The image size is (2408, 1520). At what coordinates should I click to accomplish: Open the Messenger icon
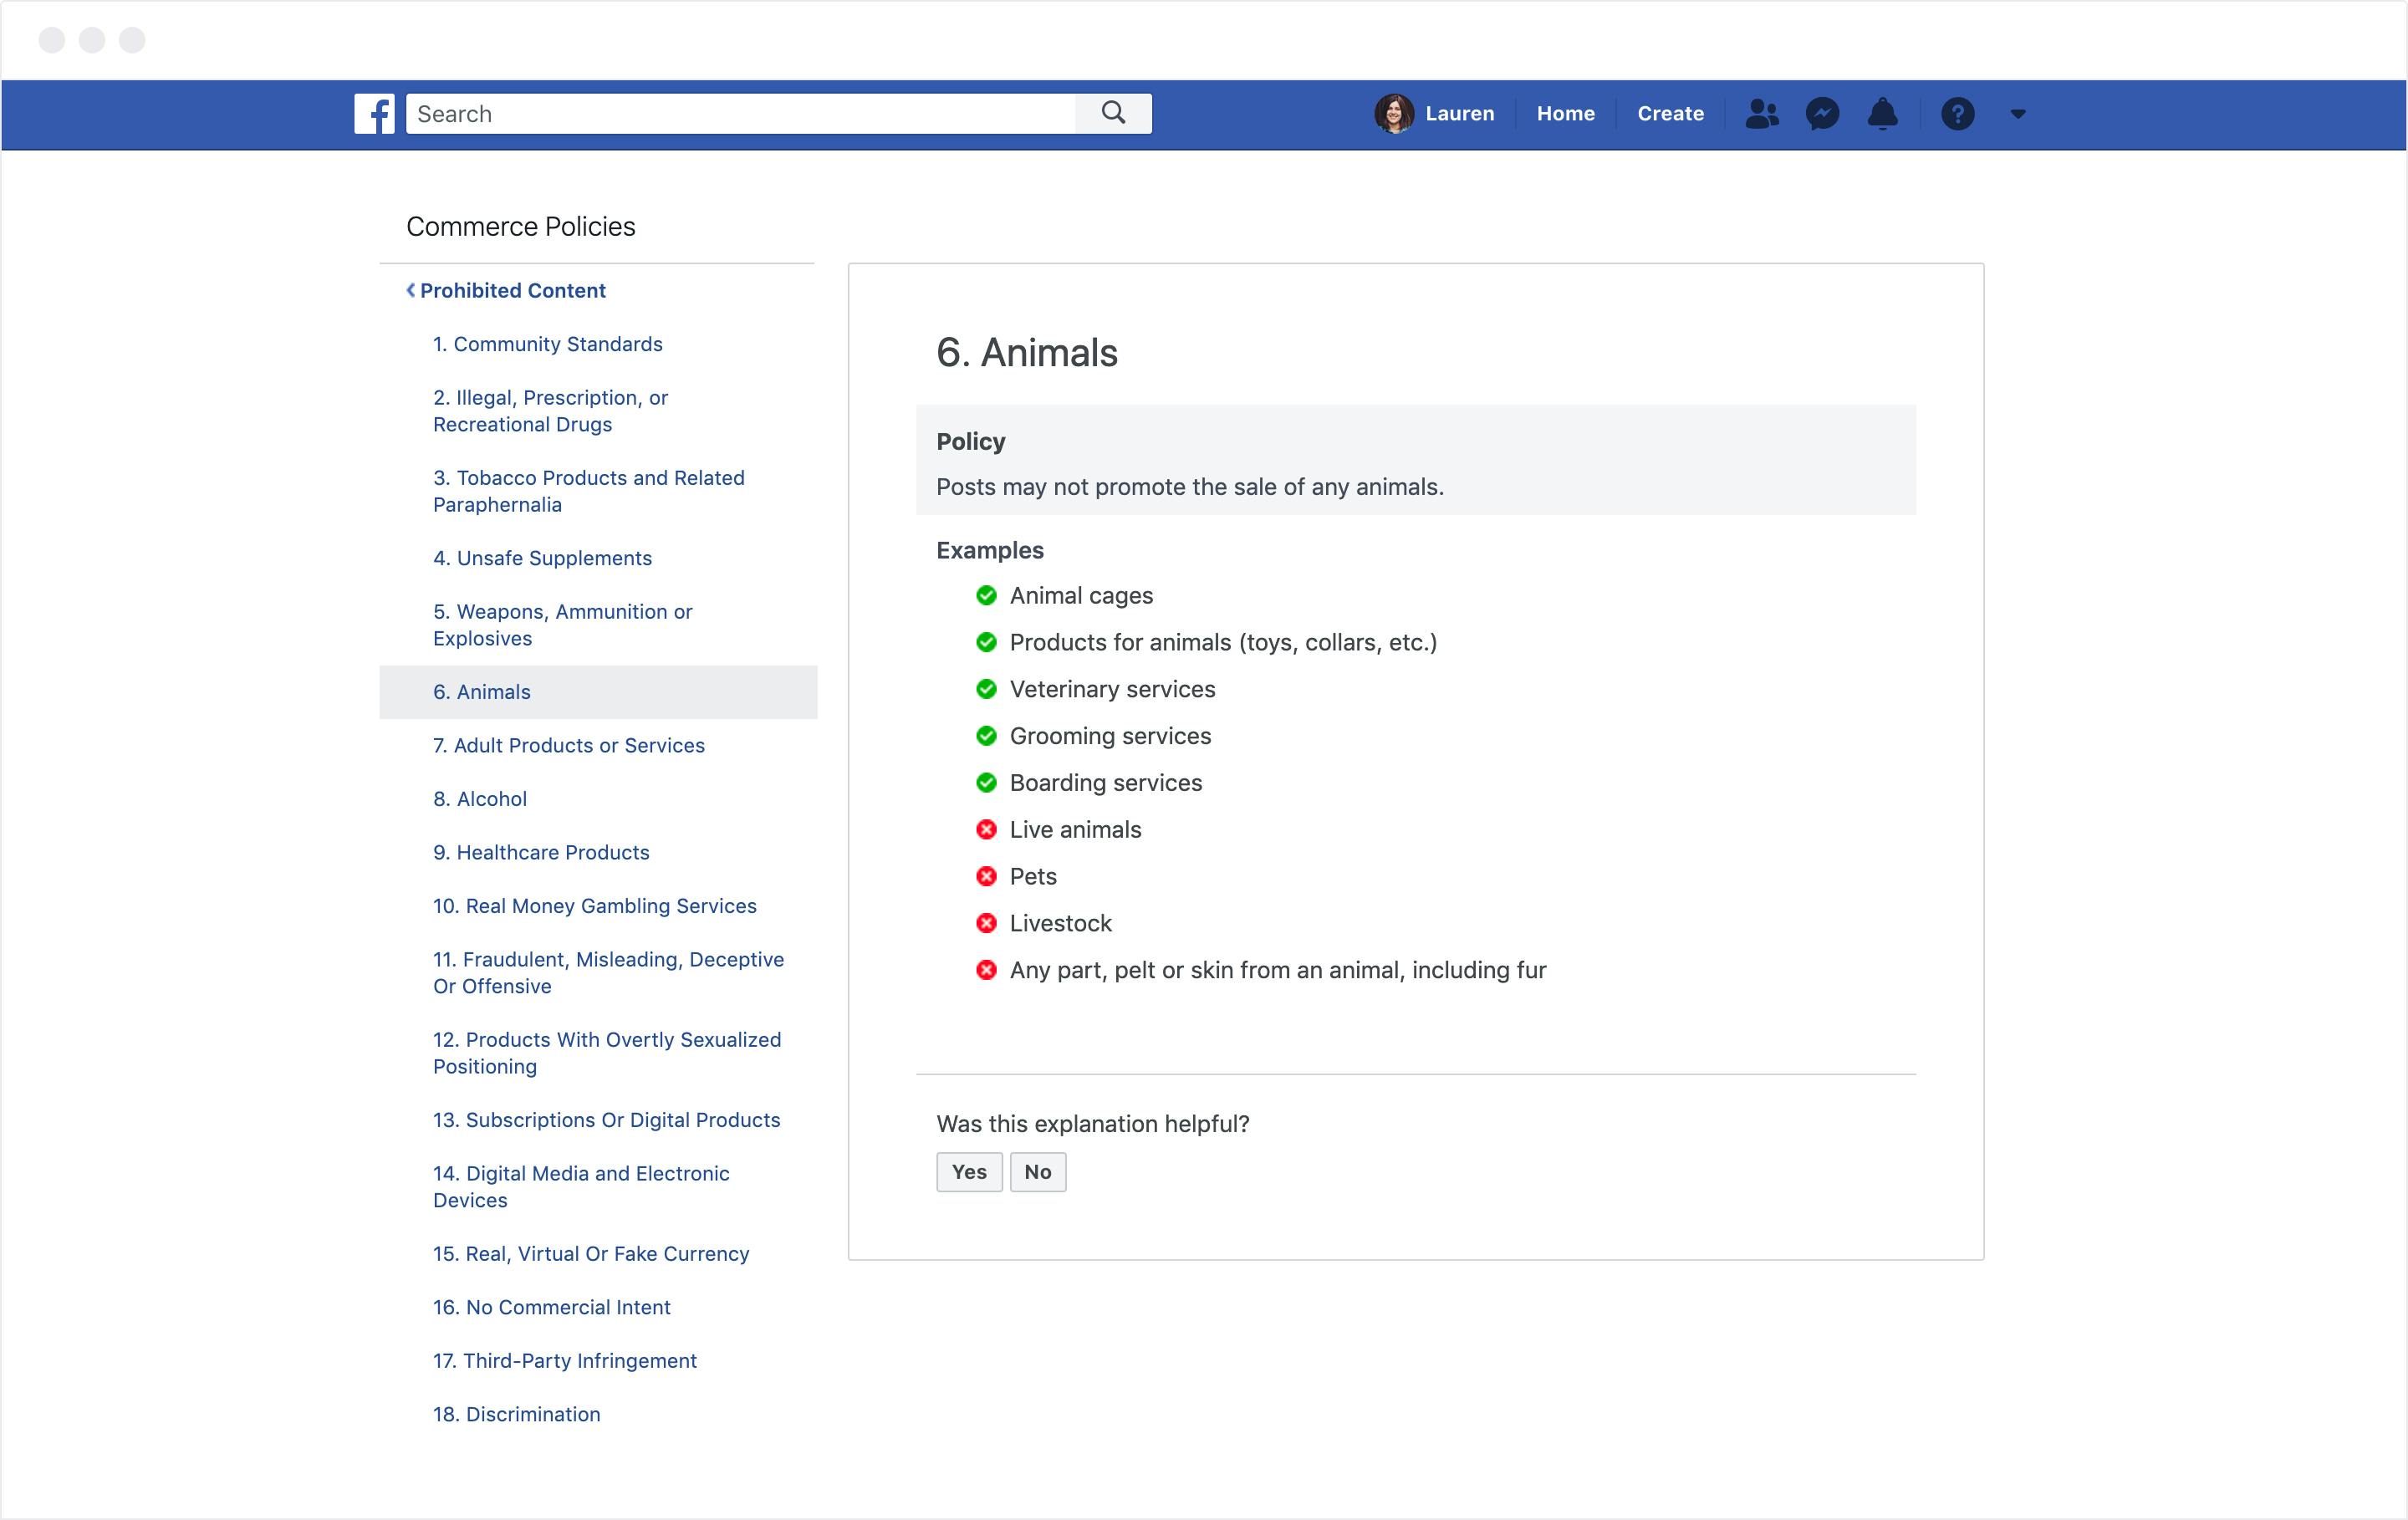pyautogui.click(x=1822, y=114)
